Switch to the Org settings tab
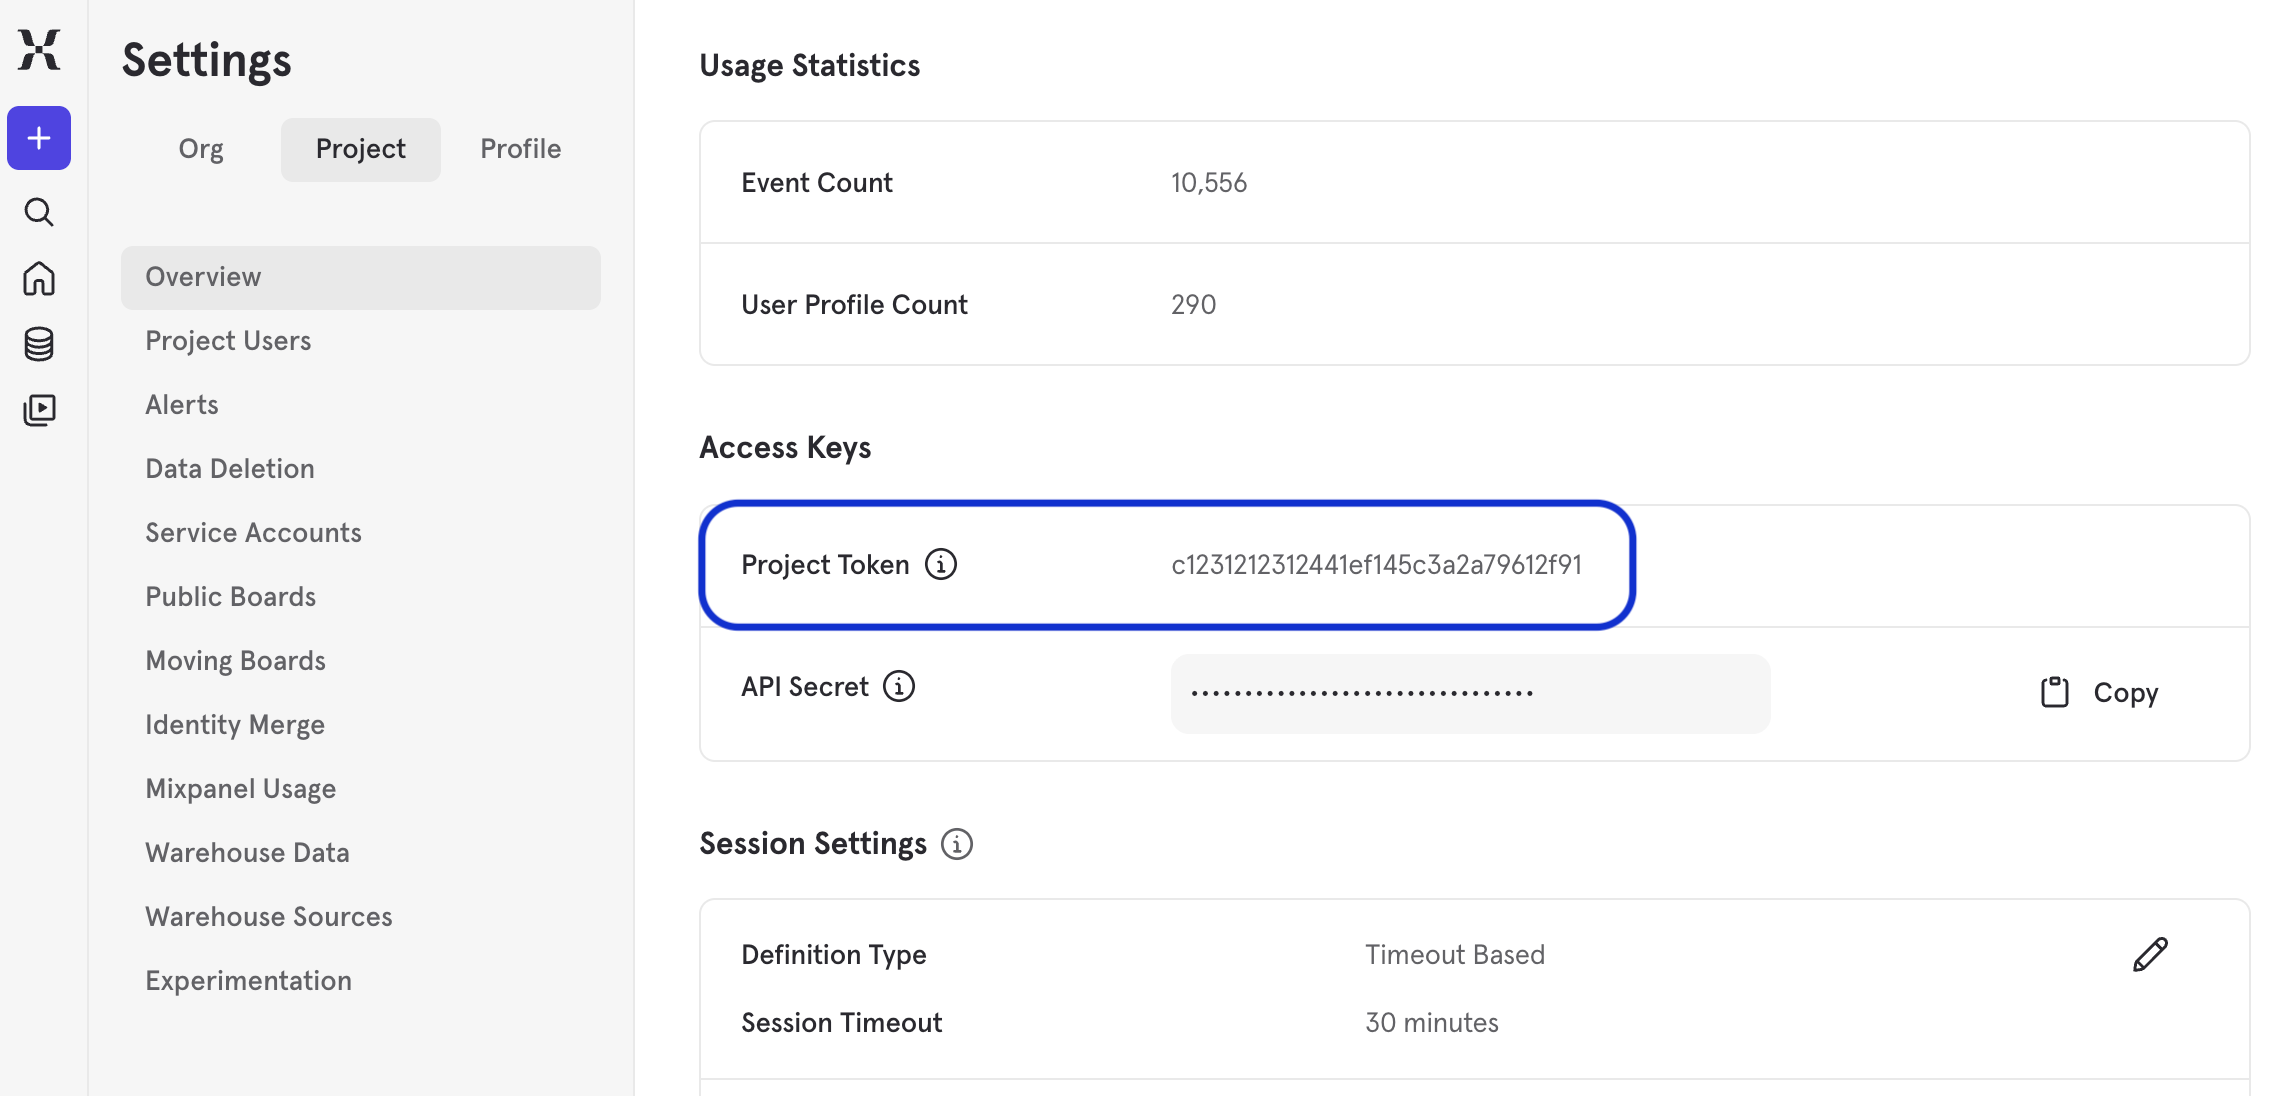Screen dimensions: 2284x1096 coord(201,149)
